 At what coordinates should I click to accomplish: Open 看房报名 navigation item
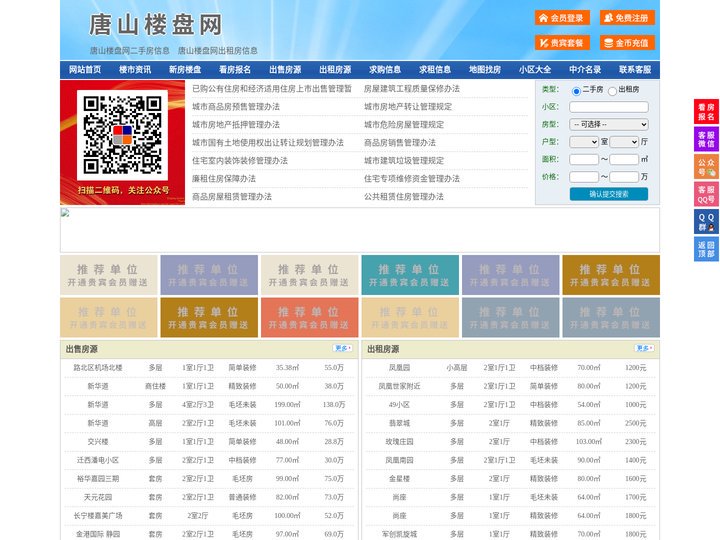pyautogui.click(x=235, y=70)
